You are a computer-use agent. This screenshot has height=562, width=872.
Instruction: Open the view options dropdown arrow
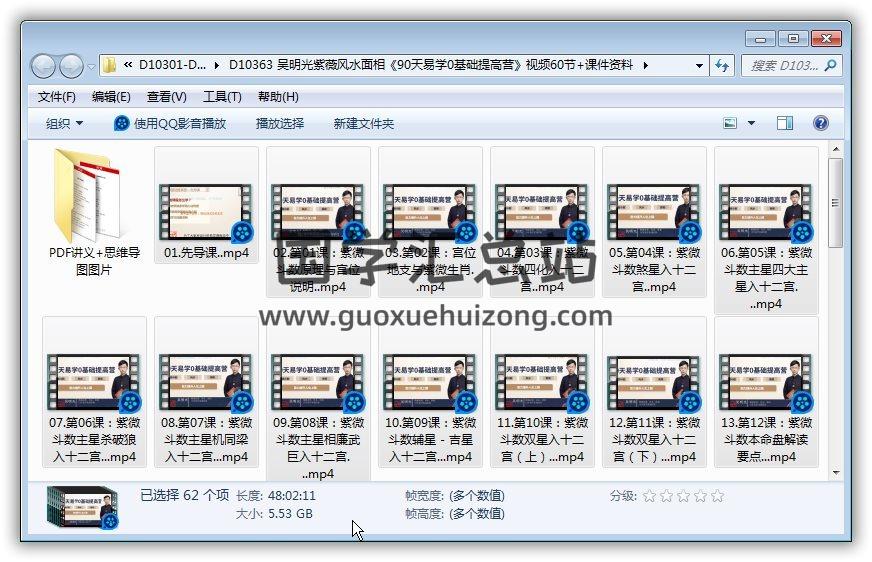pyautogui.click(x=751, y=123)
